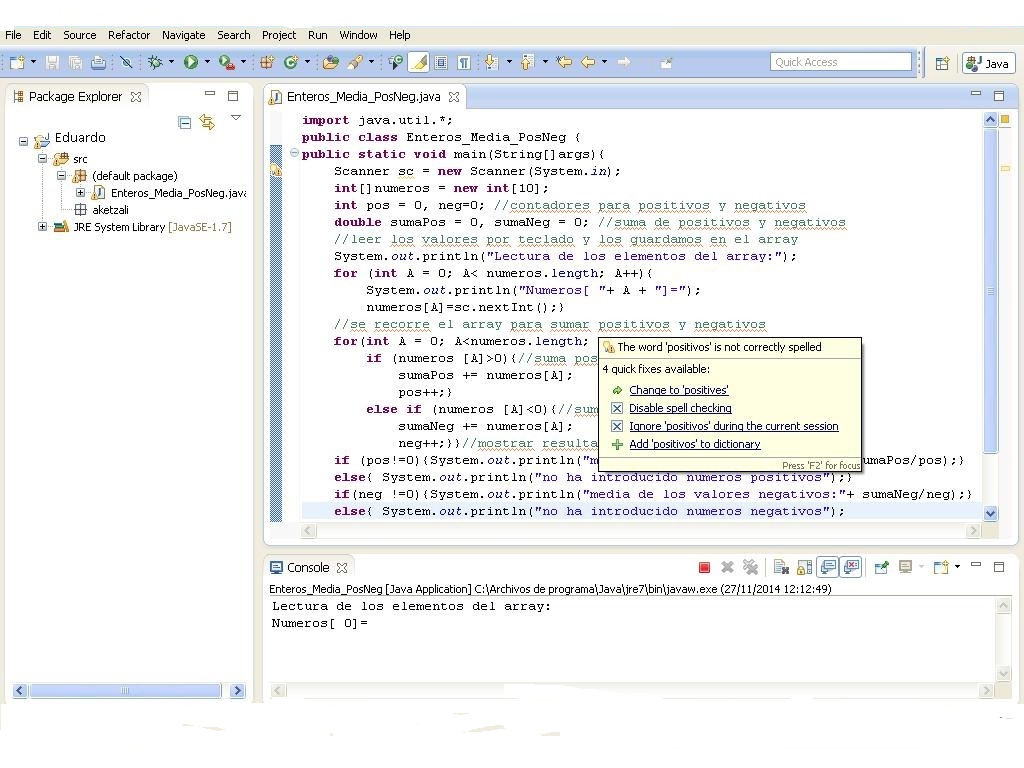Expand the JRE System Library node
This screenshot has height=768, width=1024.
click(x=43, y=227)
